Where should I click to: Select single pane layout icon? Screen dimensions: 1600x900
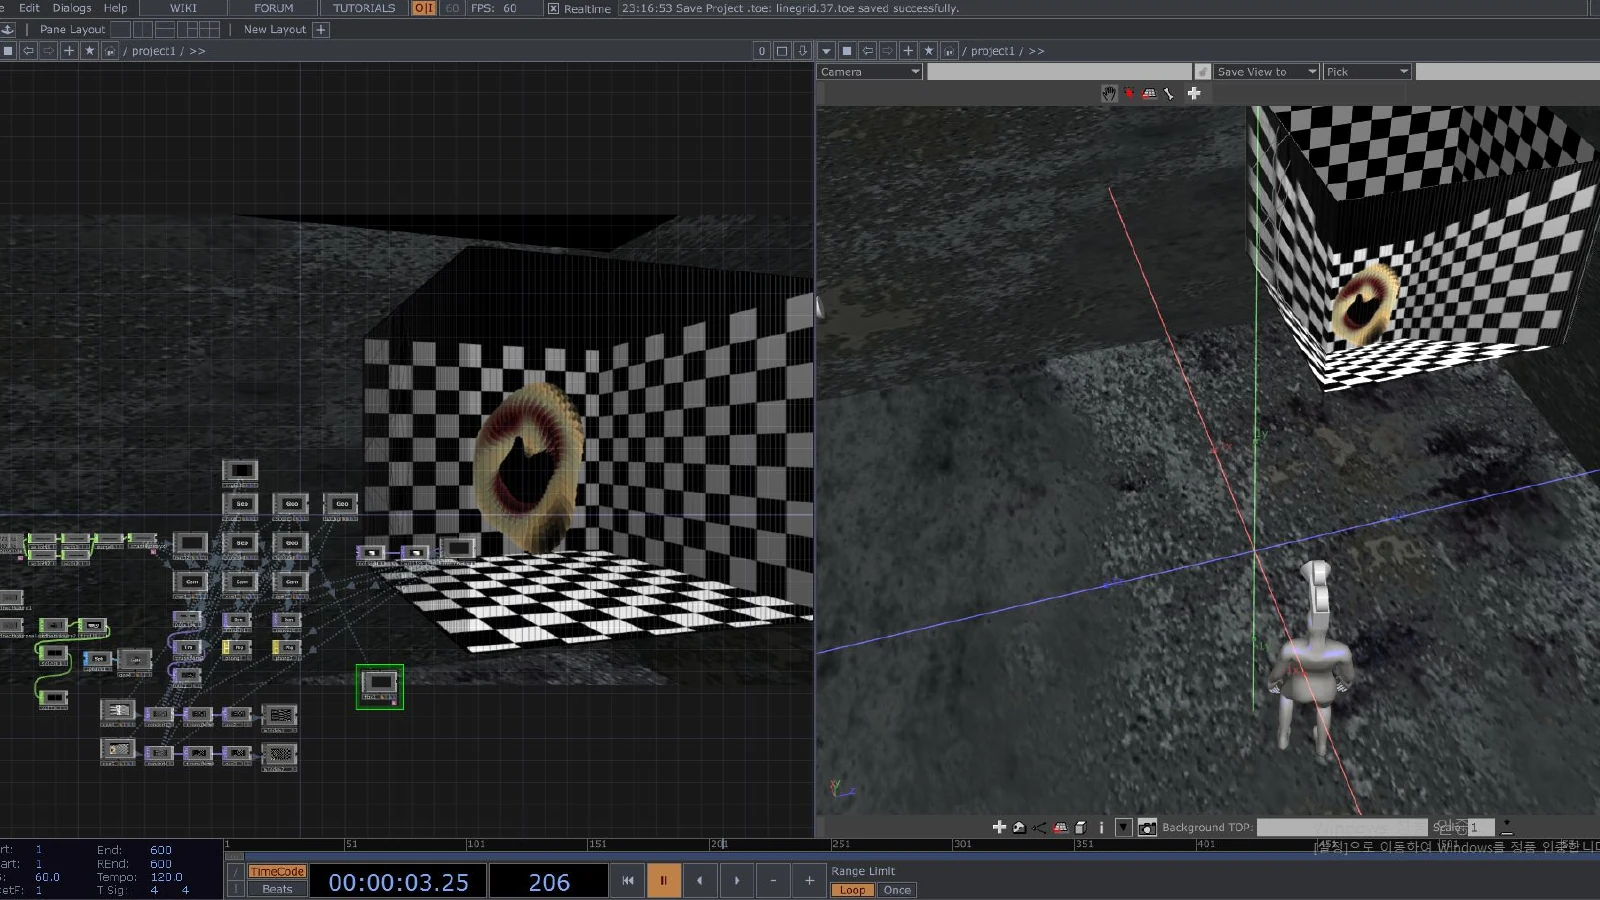point(121,29)
